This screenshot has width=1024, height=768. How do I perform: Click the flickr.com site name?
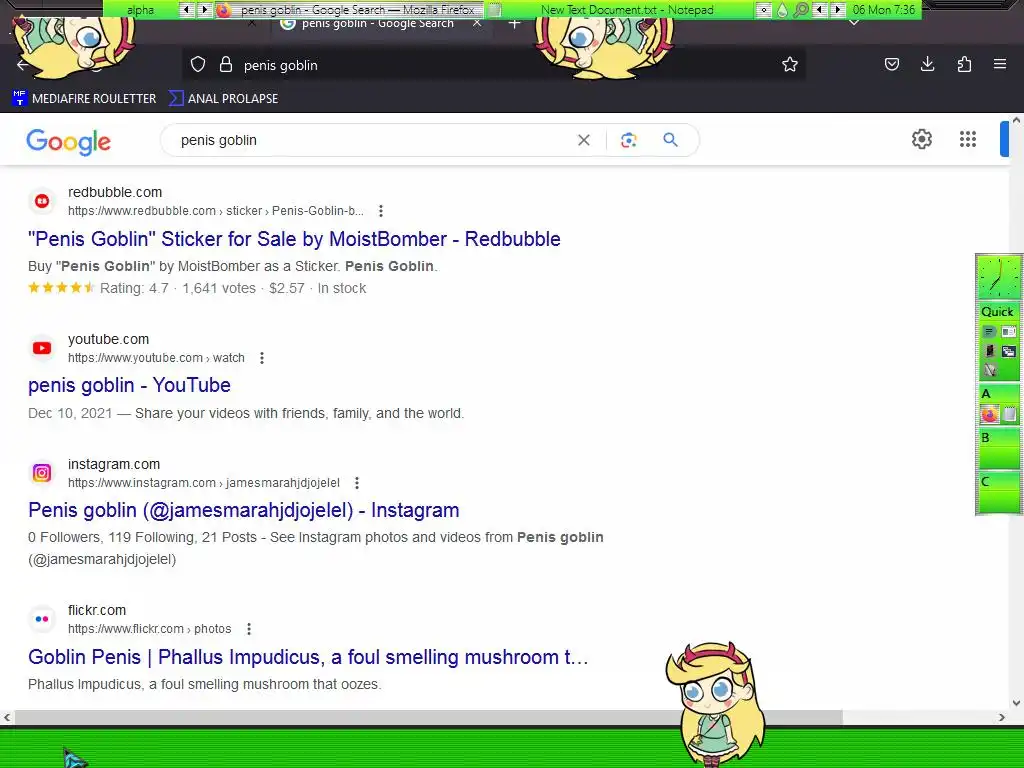coord(97,610)
